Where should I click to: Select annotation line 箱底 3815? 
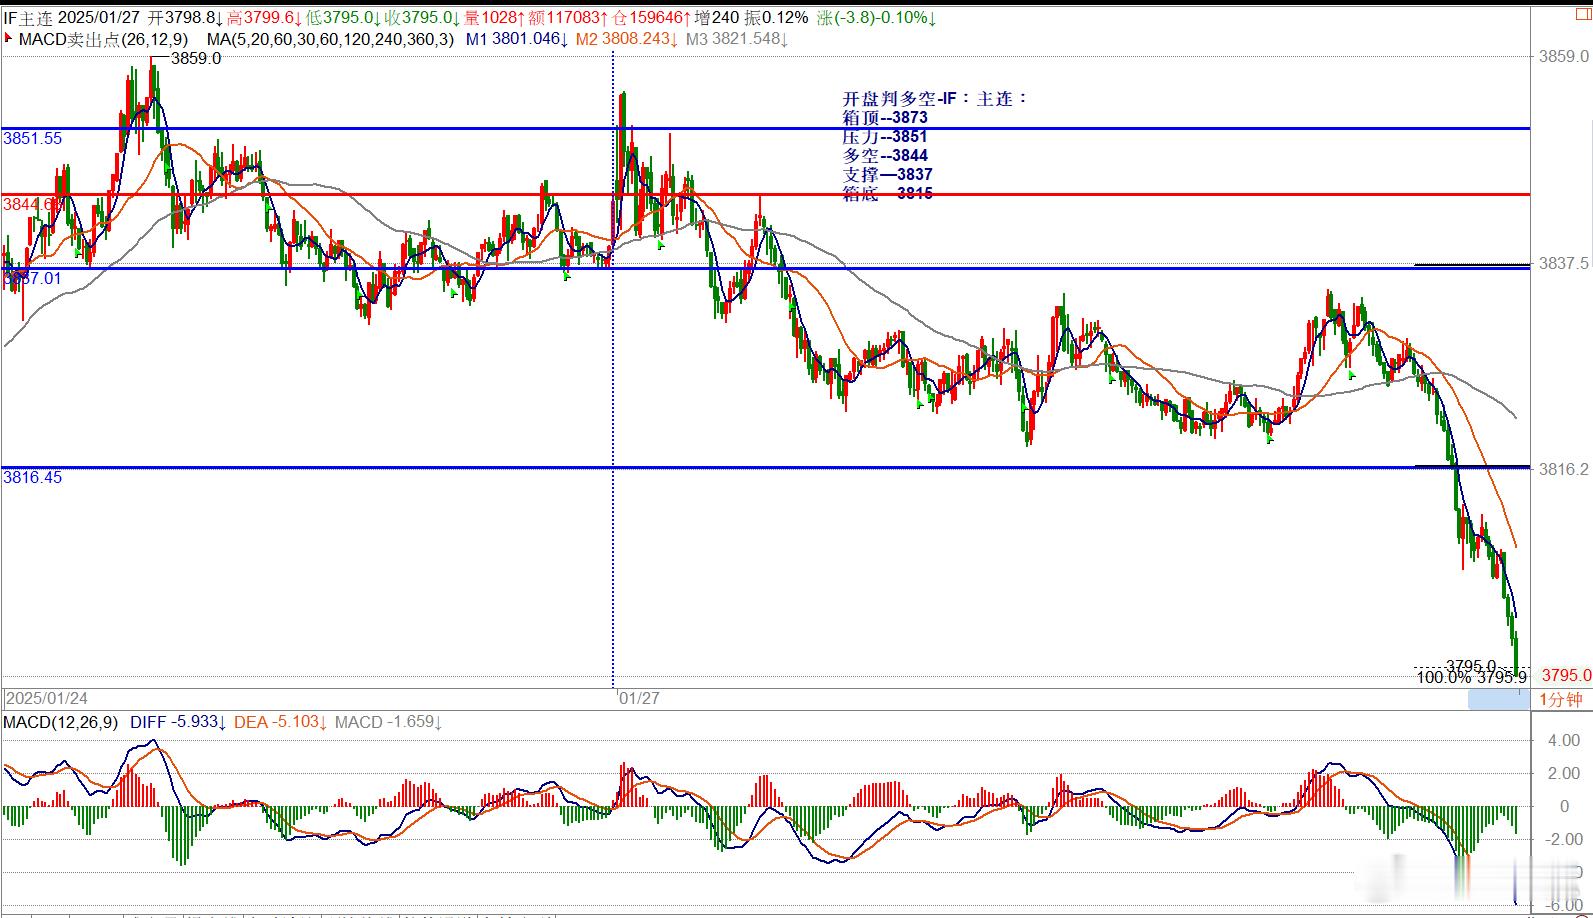[x=888, y=194]
